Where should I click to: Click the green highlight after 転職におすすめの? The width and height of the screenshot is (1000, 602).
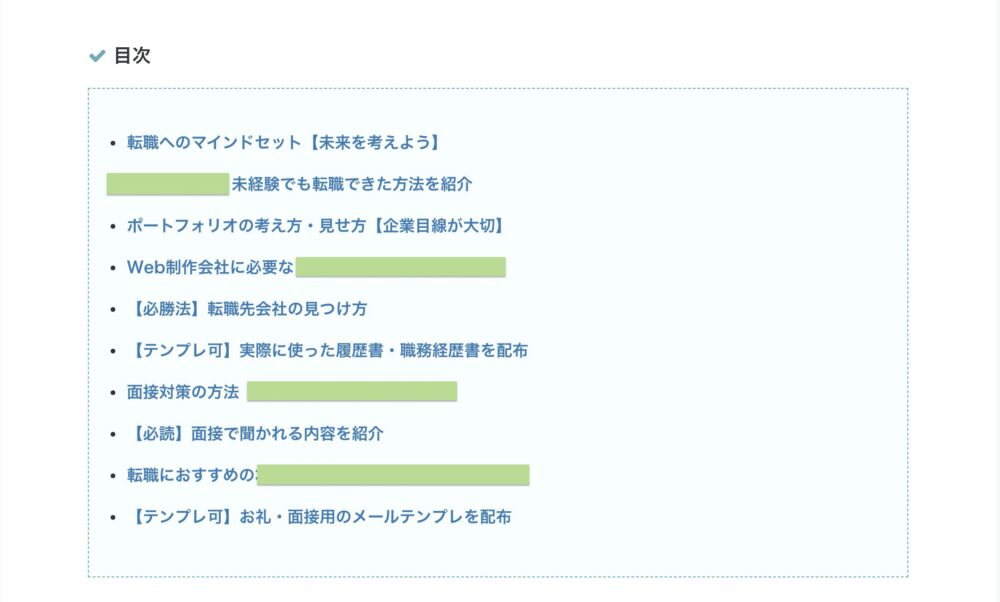(393, 475)
